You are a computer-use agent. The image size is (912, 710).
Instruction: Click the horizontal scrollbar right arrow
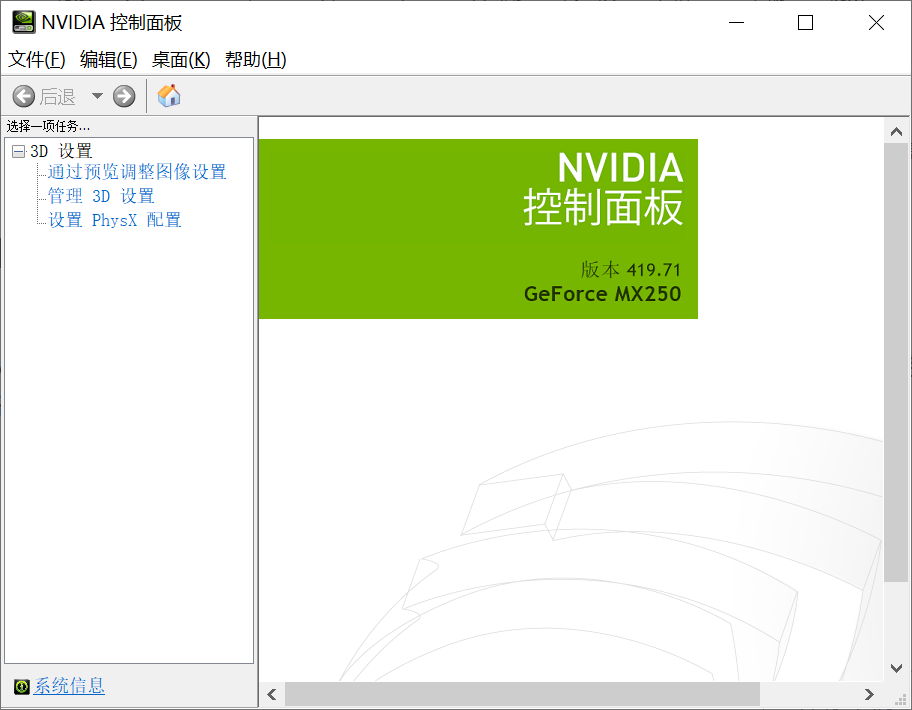[x=869, y=694]
